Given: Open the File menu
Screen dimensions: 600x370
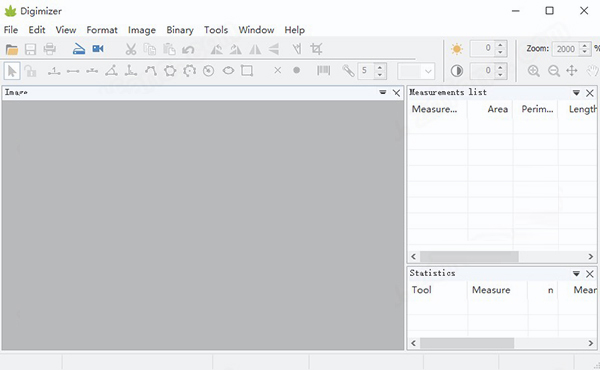Looking at the screenshot, I should 11,30.
